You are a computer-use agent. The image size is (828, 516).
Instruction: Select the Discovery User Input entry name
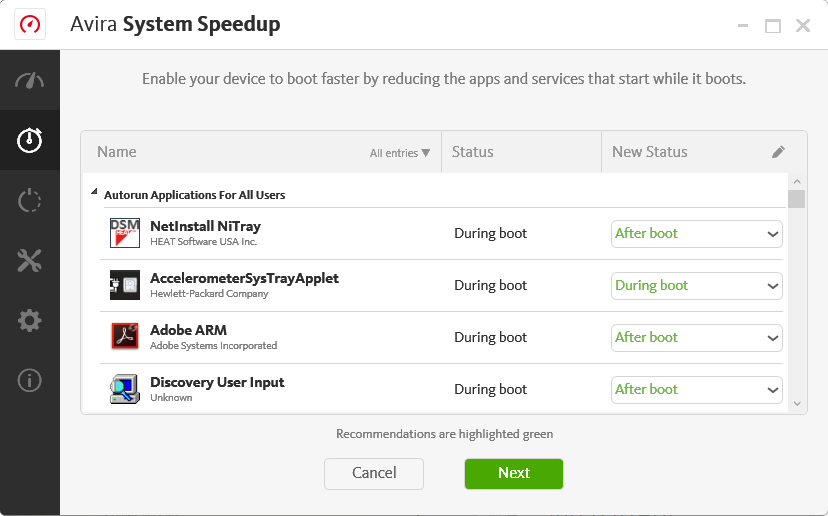[x=217, y=382]
